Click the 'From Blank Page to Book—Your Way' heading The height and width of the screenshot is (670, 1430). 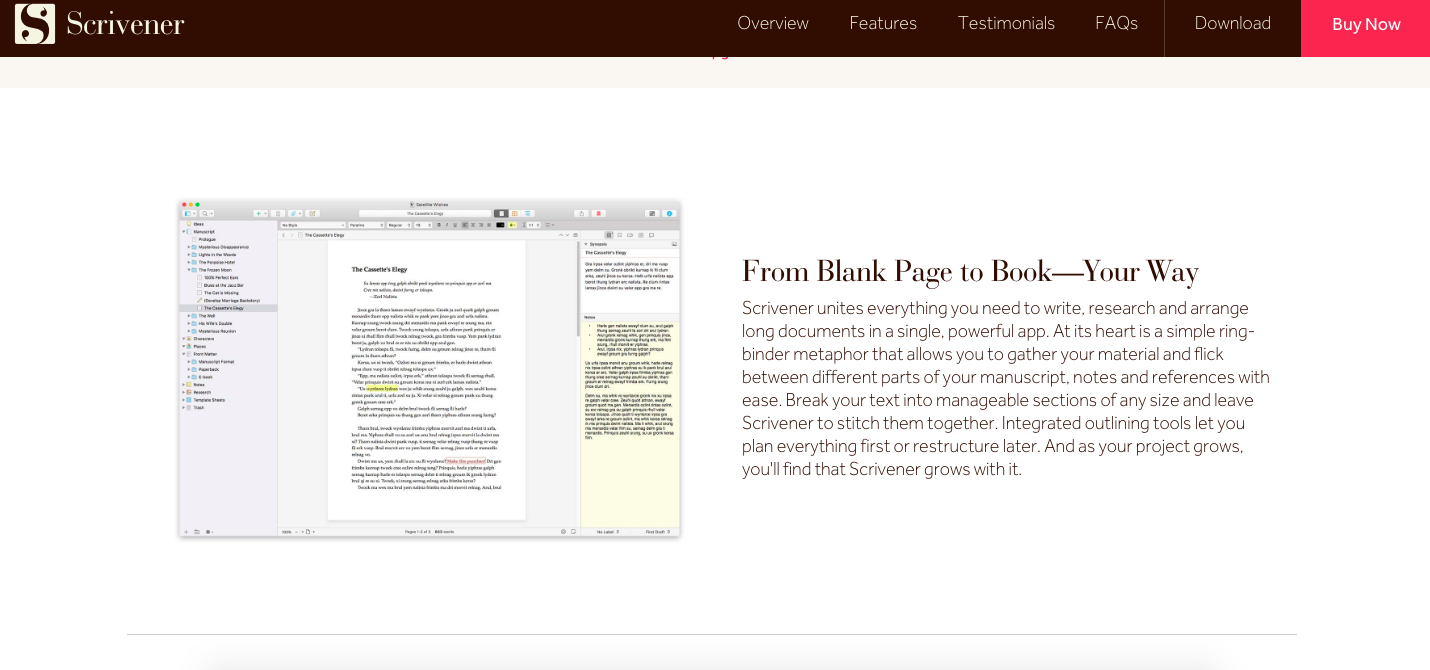coord(970,271)
